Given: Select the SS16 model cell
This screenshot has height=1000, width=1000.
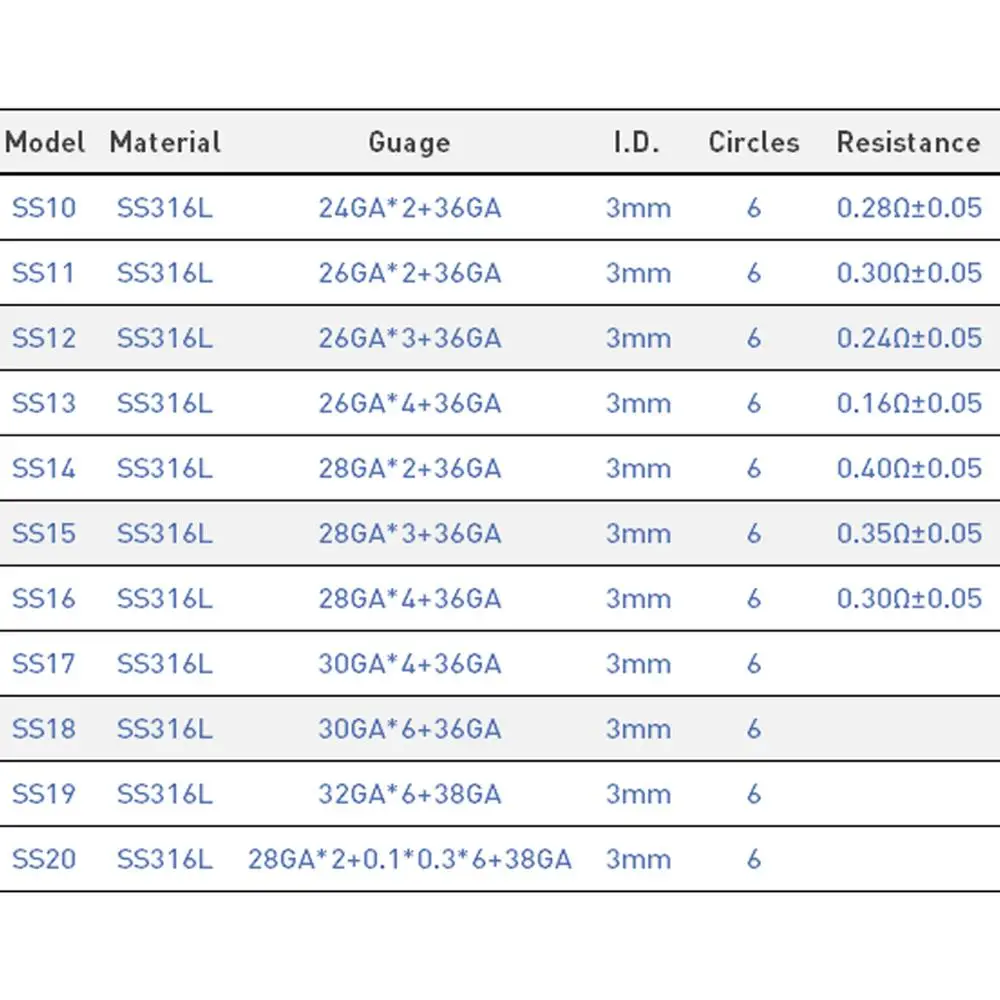Looking at the screenshot, I should 44,598.
